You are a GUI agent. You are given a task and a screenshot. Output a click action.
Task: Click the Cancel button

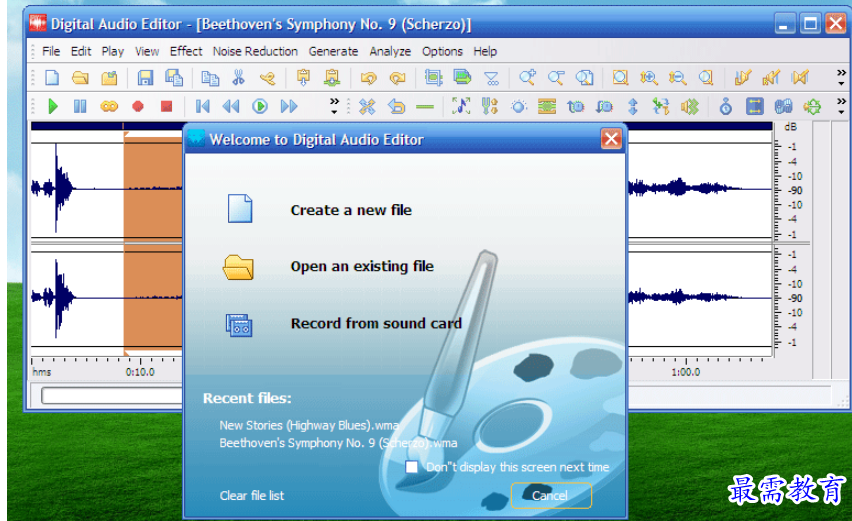[x=551, y=495]
